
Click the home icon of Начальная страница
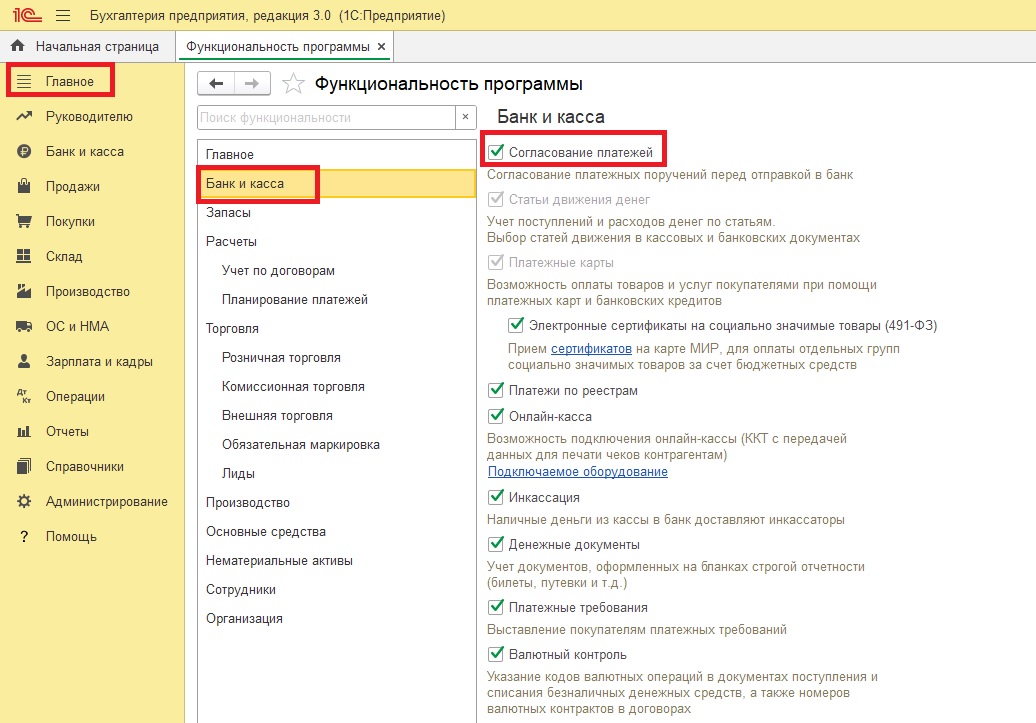pos(18,46)
